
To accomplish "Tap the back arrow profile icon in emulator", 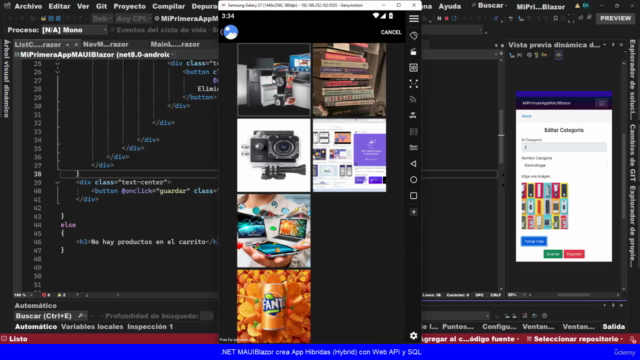I will (x=230, y=32).
